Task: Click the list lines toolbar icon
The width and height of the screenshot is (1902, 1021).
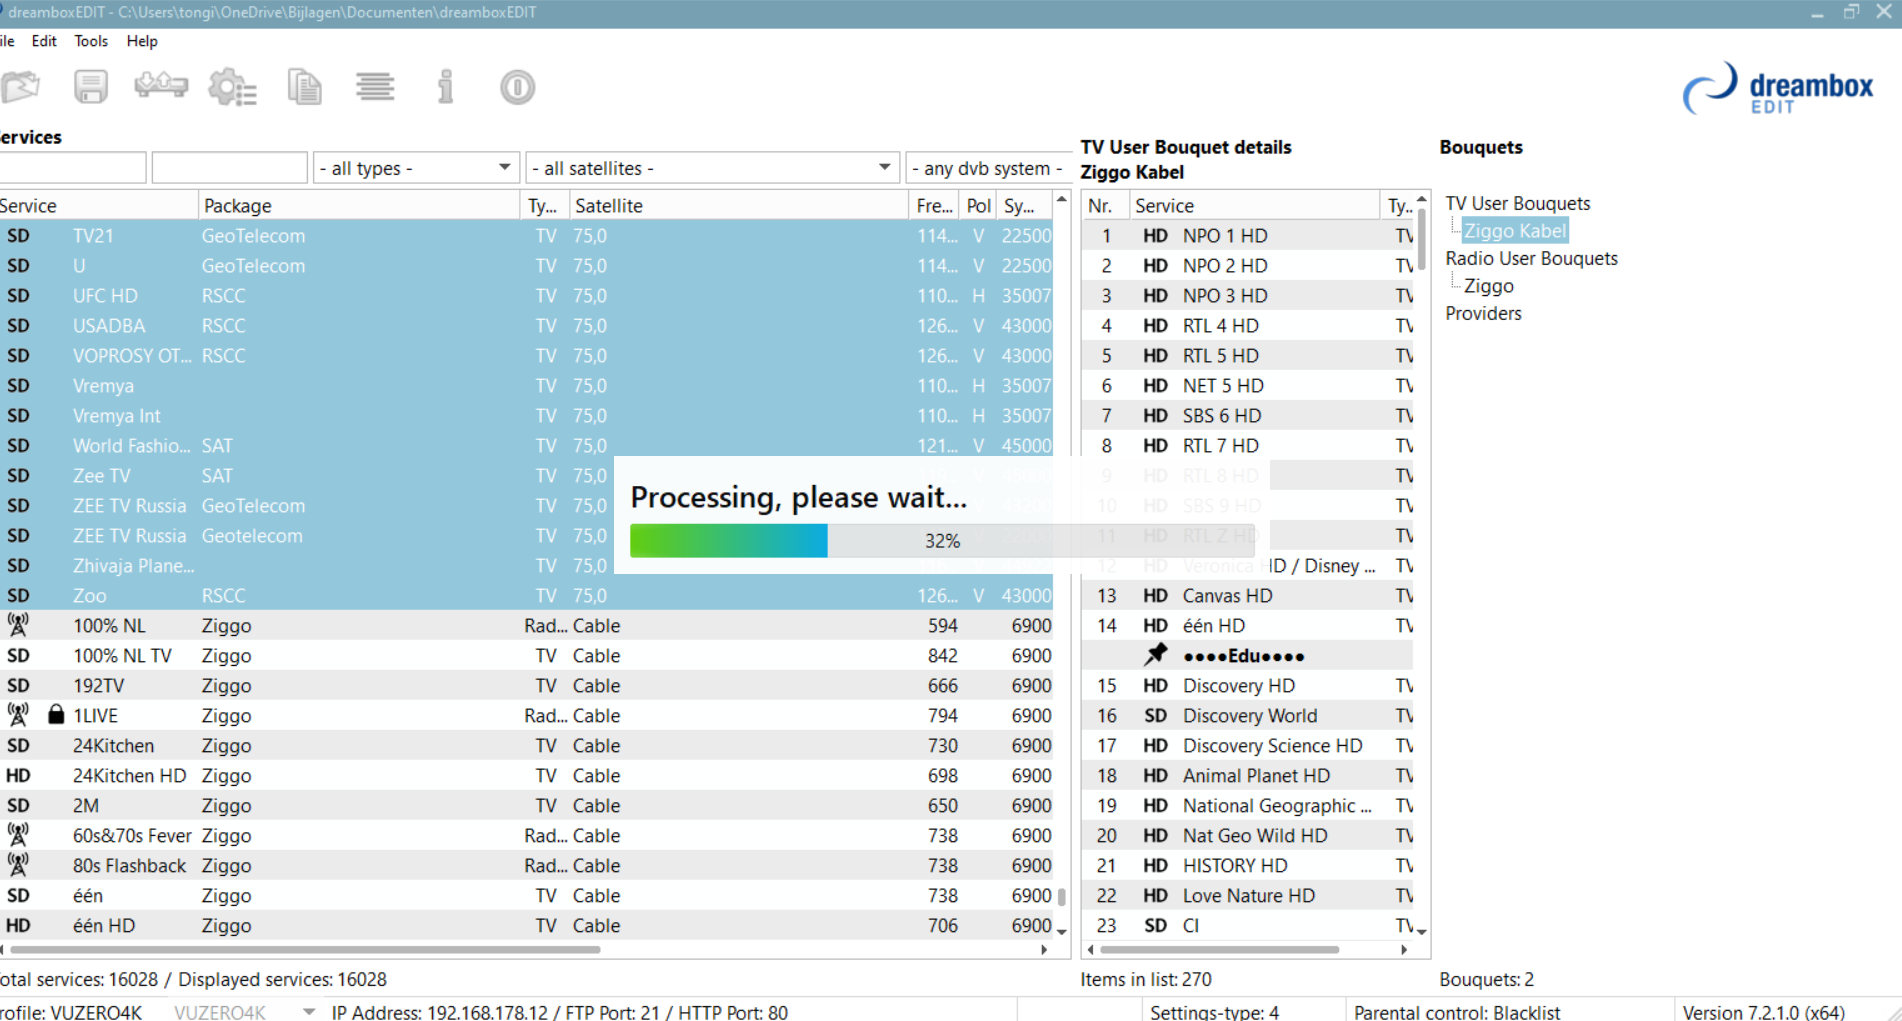Action: [375, 87]
